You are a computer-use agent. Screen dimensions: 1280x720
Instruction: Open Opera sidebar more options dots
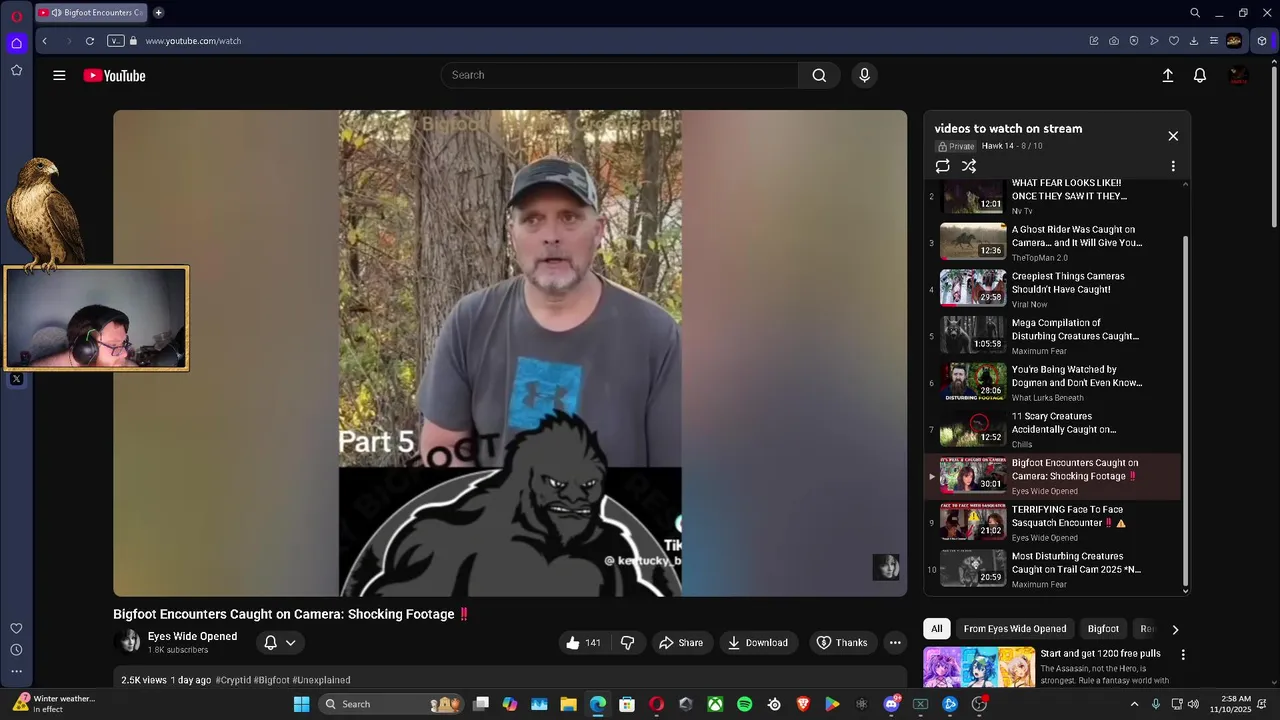pyautogui.click(x=16, y=671)
